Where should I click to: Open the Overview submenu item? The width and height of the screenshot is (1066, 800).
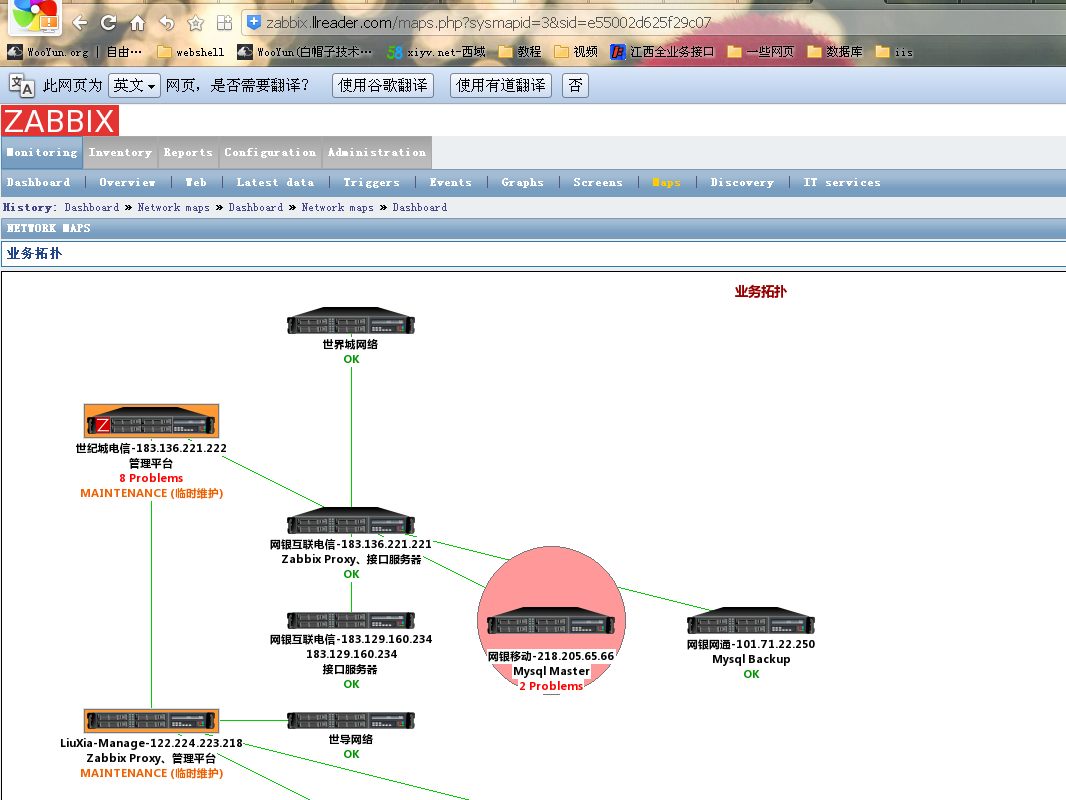127,182
